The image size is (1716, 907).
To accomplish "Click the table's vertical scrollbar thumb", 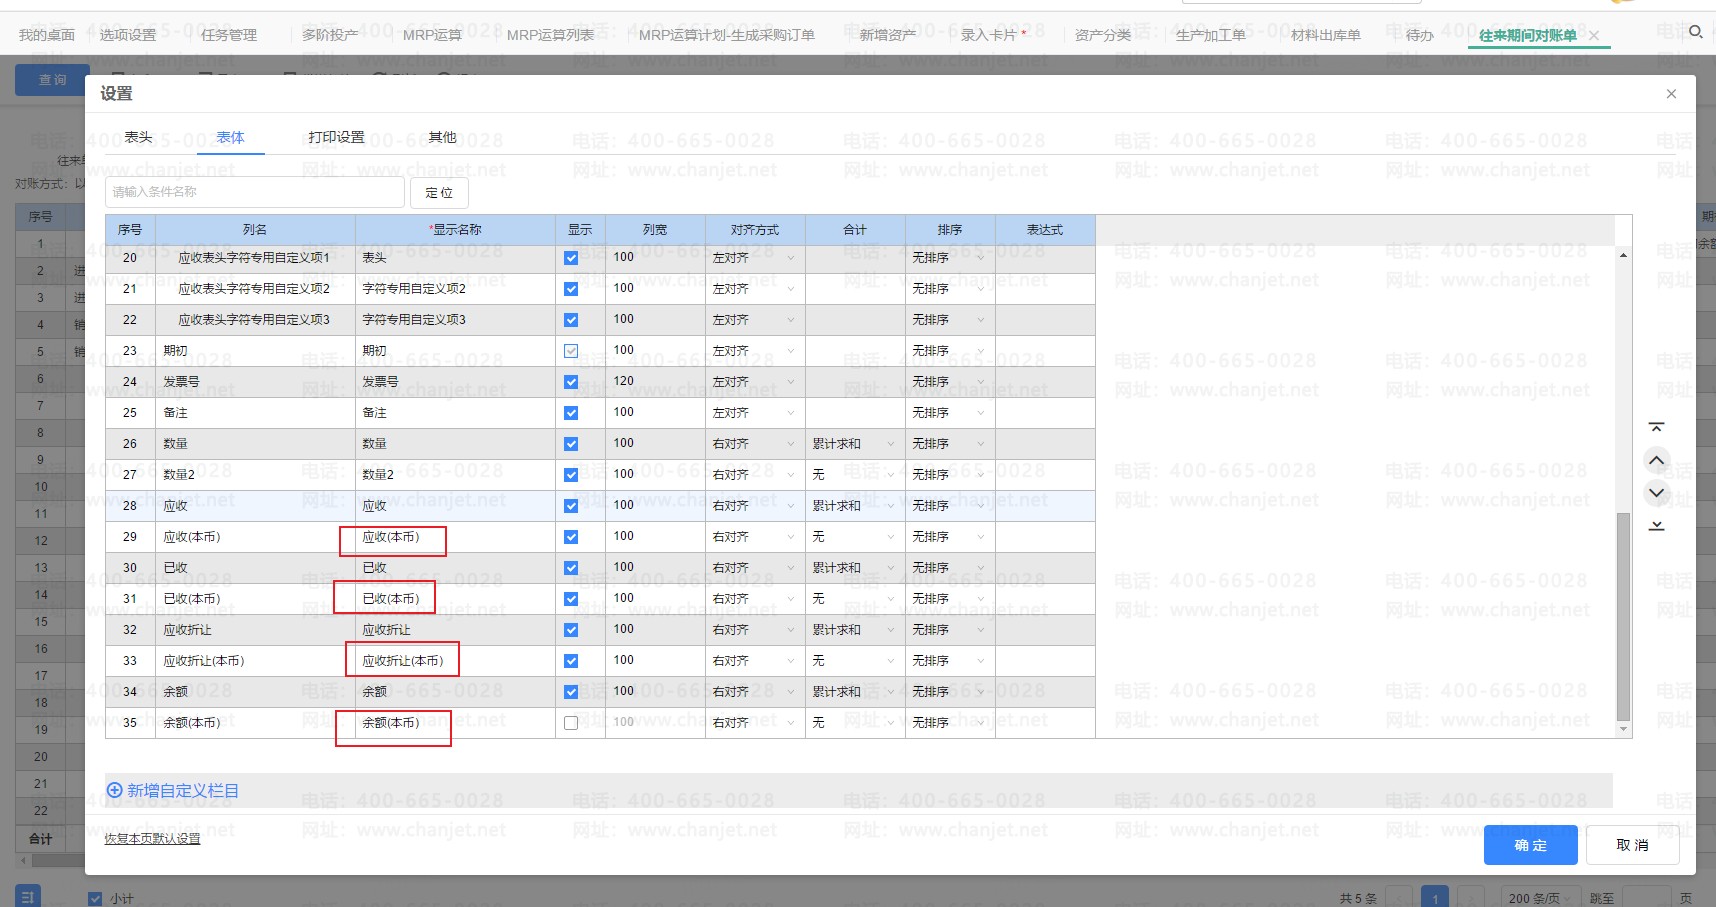I will pos(1623,615).
